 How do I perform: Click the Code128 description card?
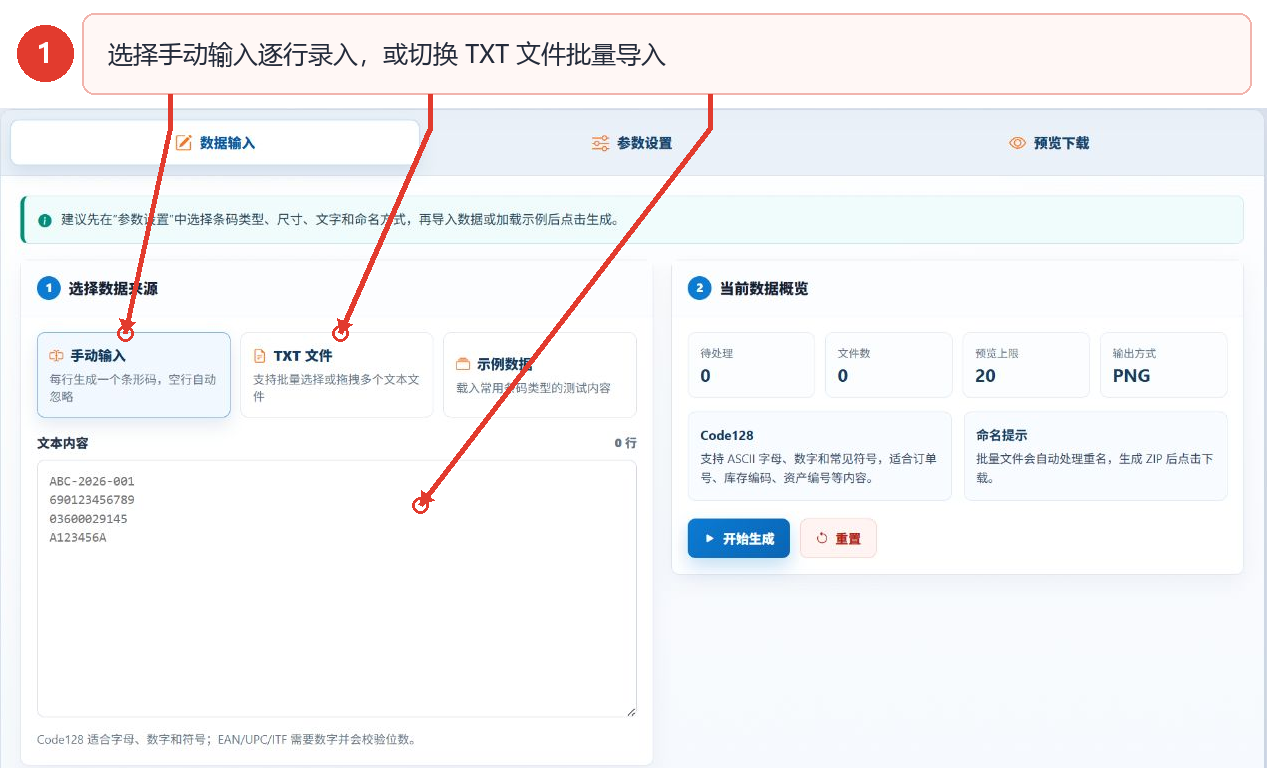[820, 456]
